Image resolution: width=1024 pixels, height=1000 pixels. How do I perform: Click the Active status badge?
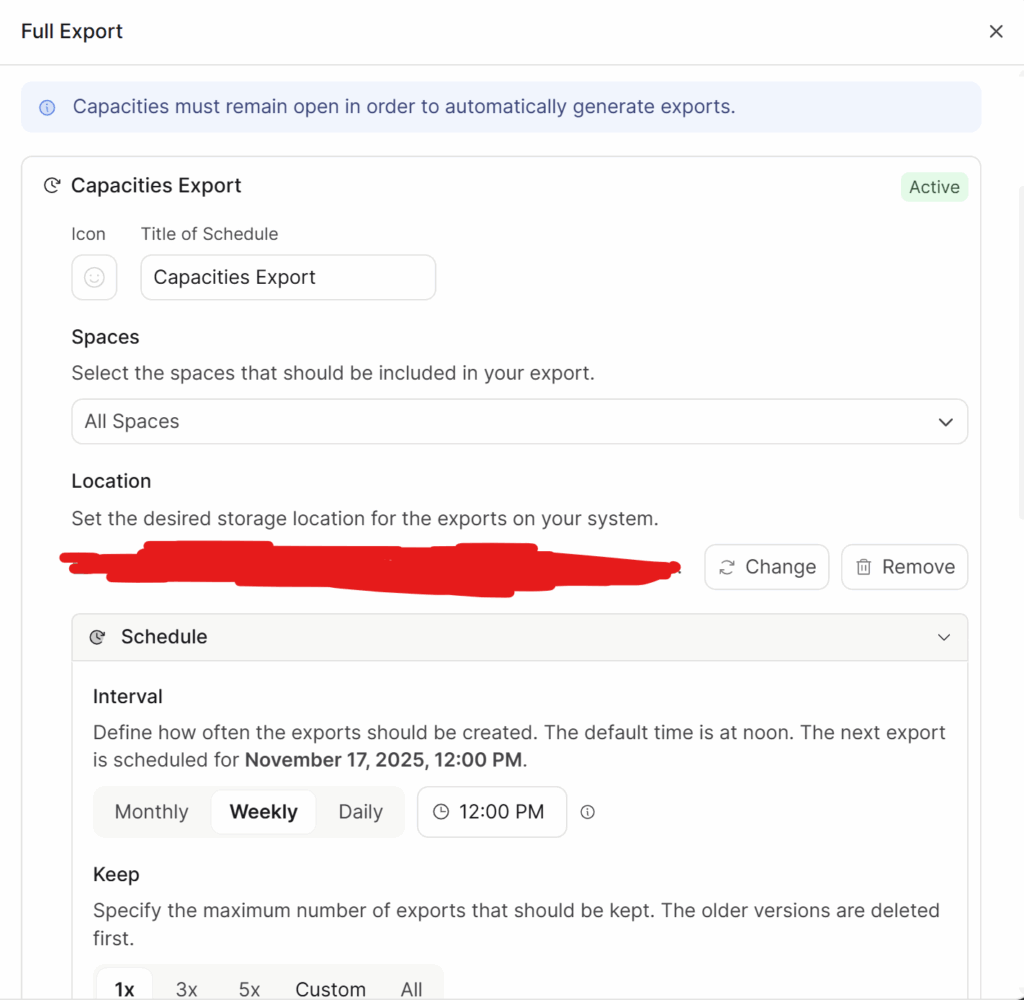(x=934, y=187)
